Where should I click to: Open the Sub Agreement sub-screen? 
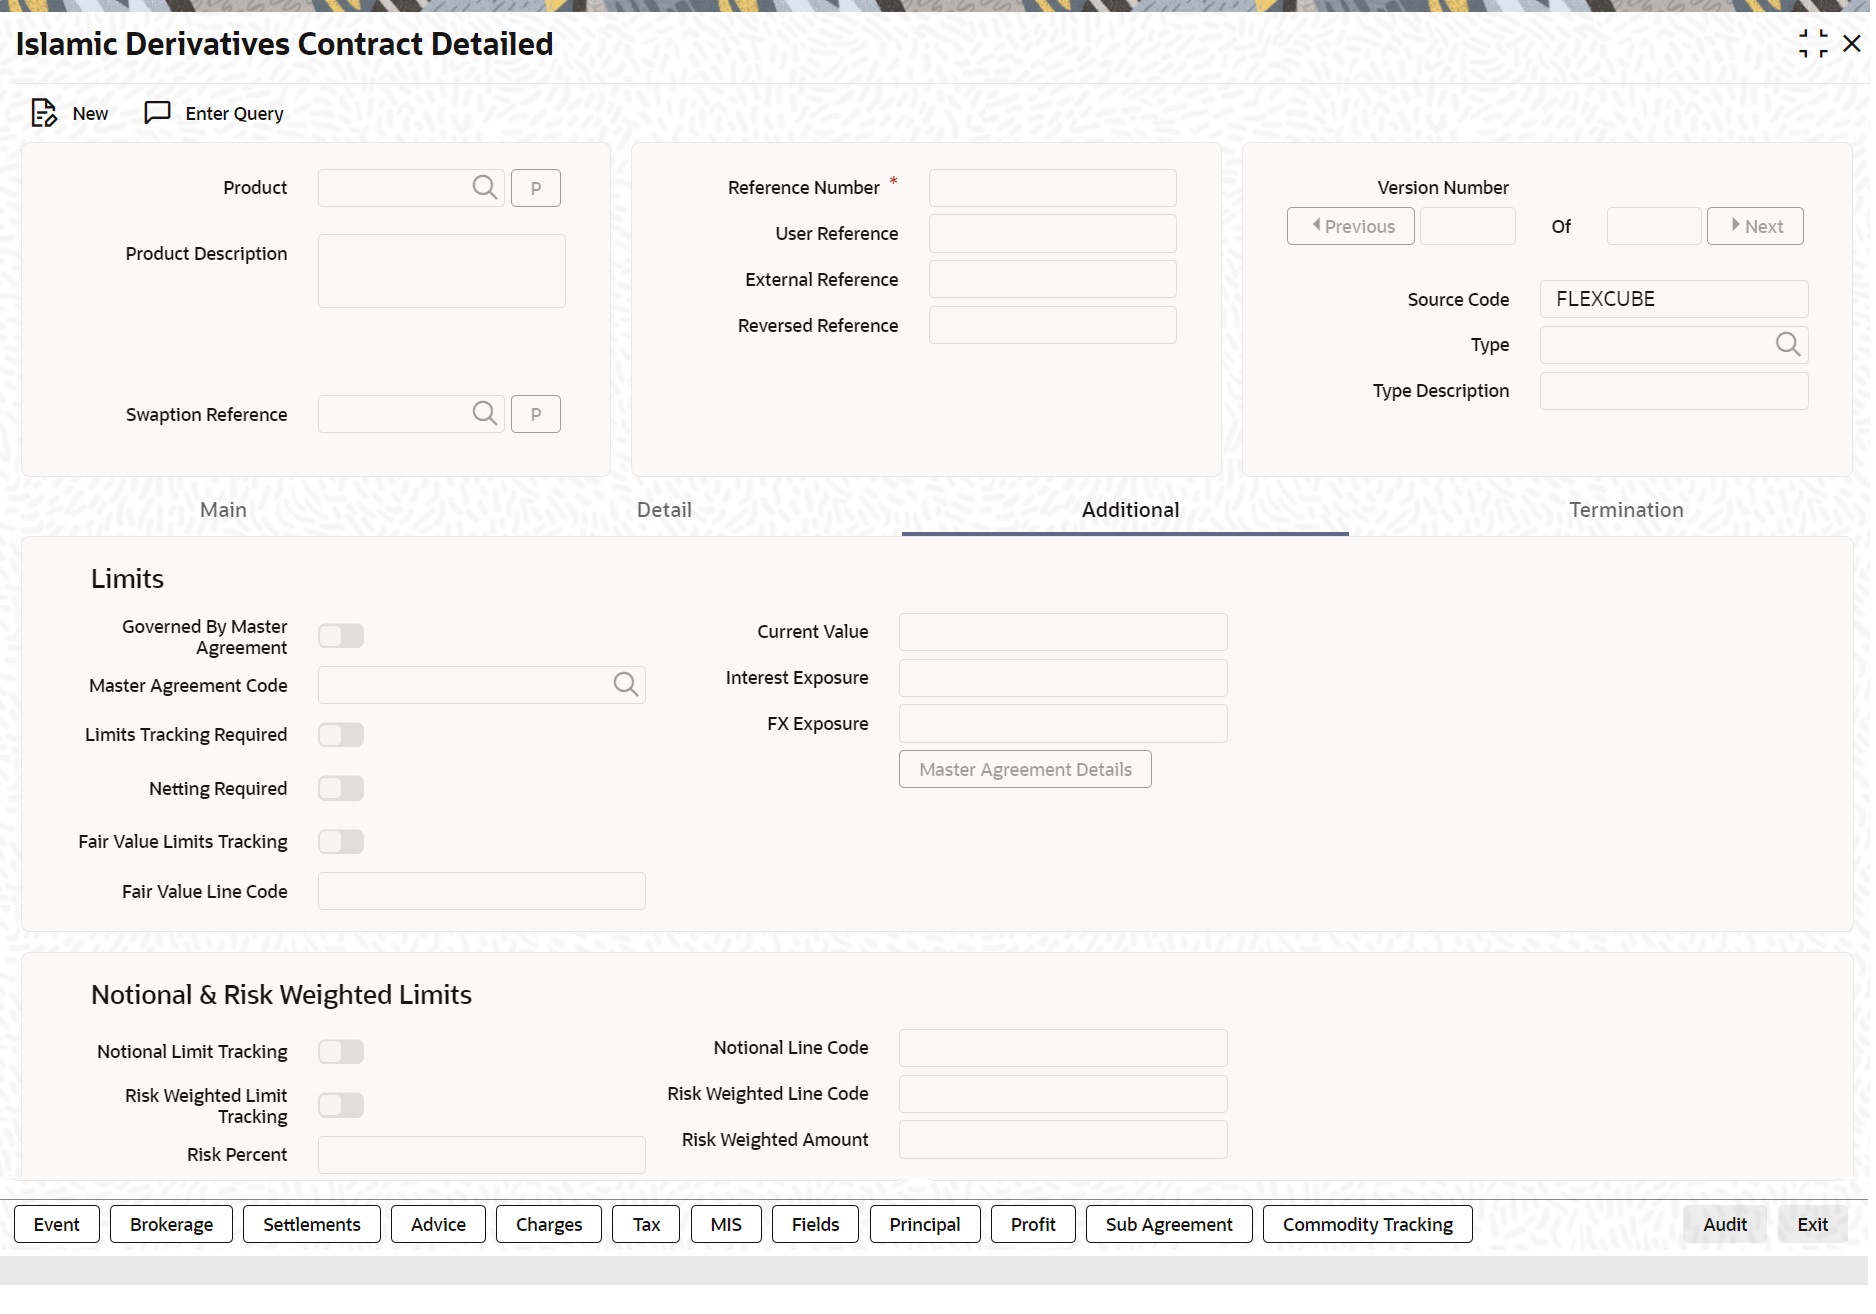[1169, 1224]
